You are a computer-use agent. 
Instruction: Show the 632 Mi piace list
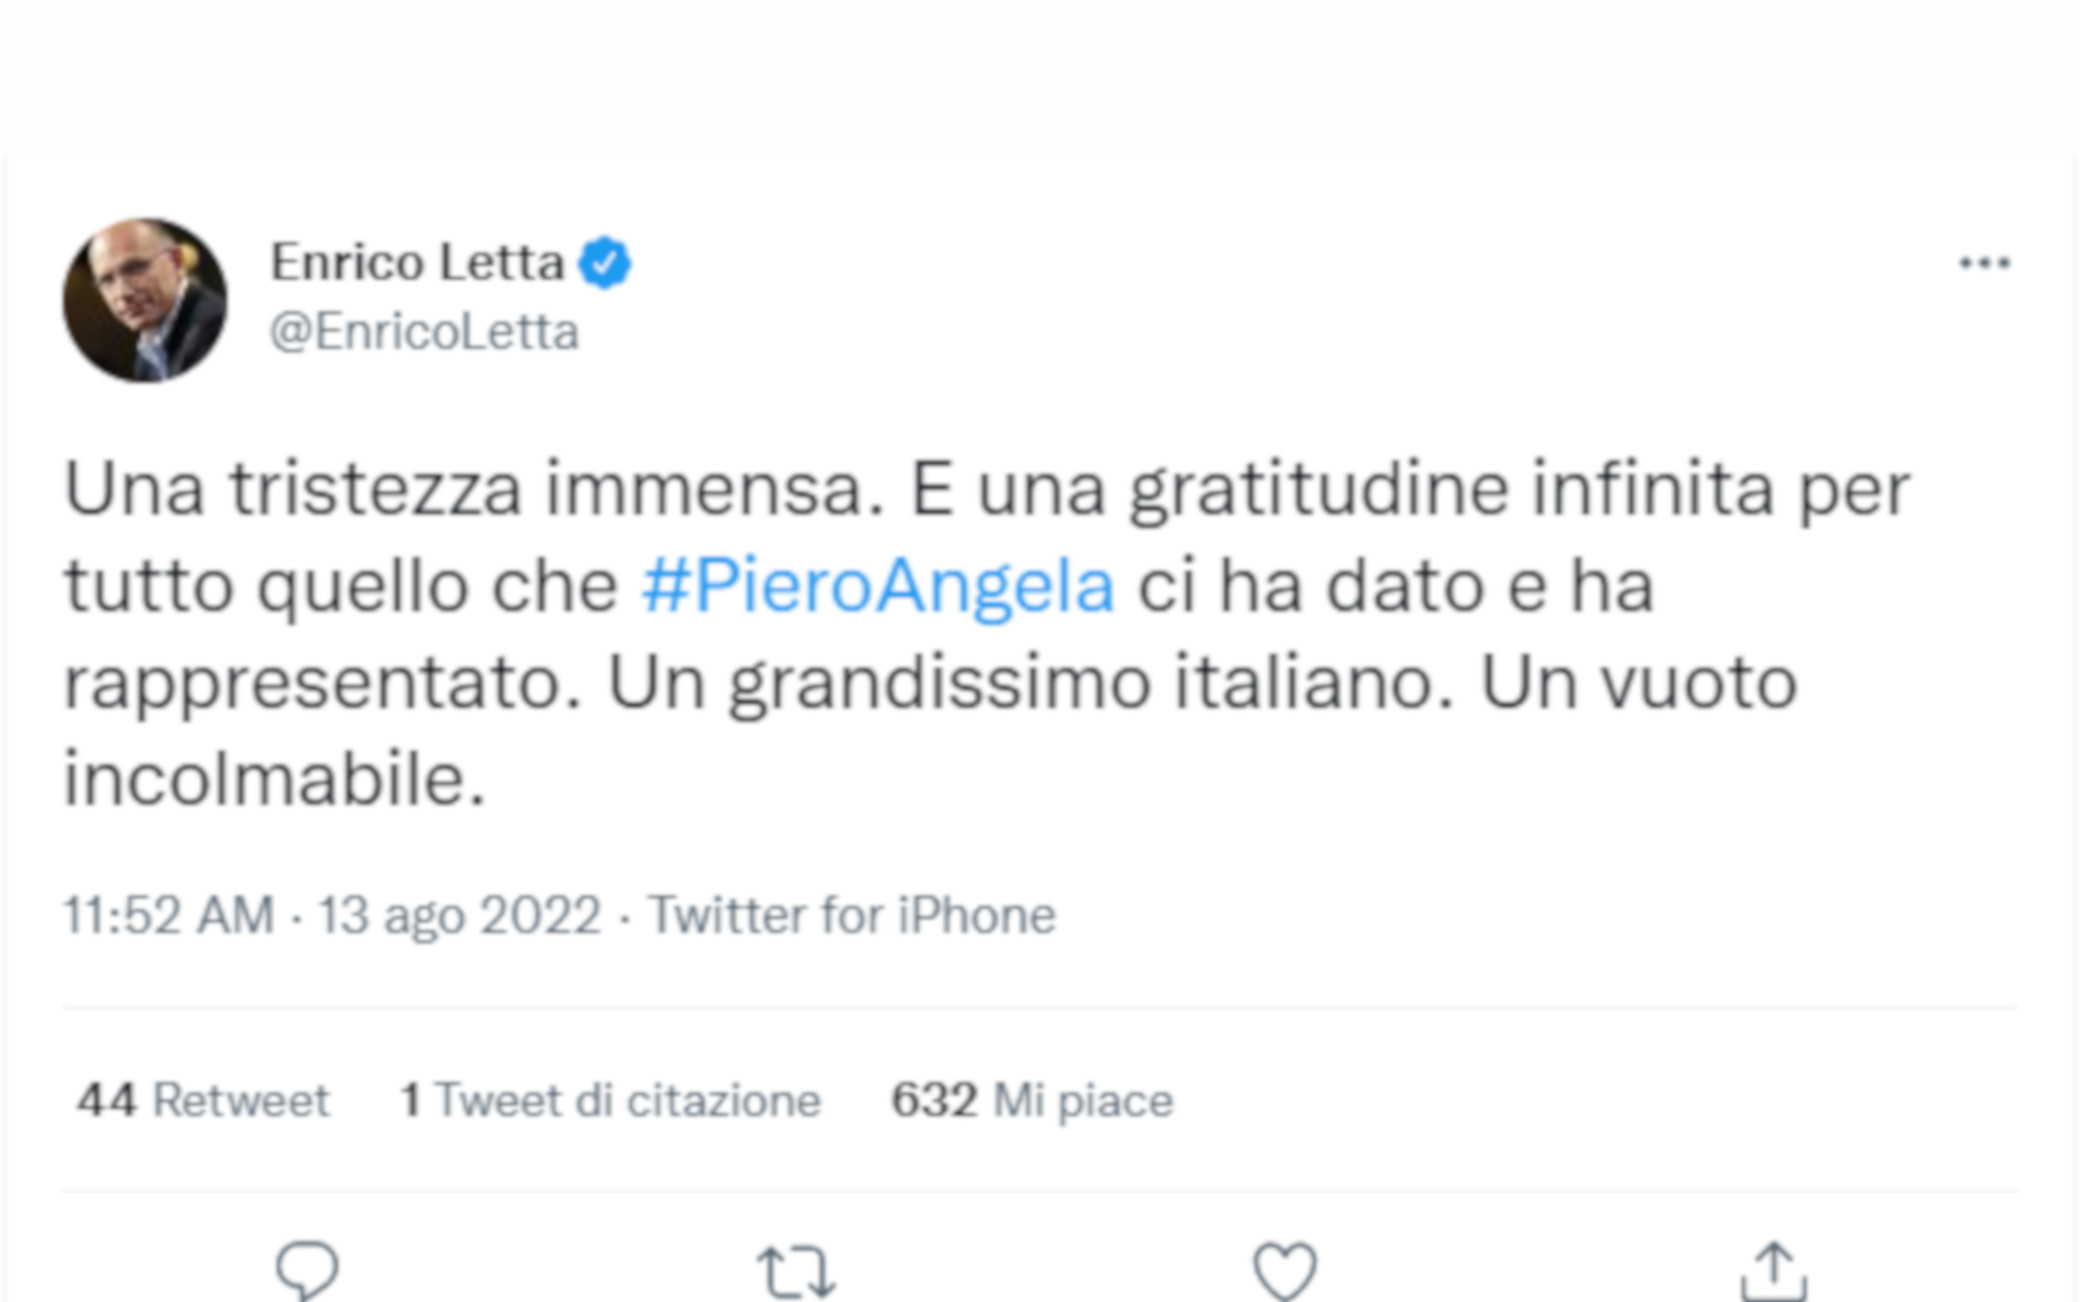(1031, 1101)
